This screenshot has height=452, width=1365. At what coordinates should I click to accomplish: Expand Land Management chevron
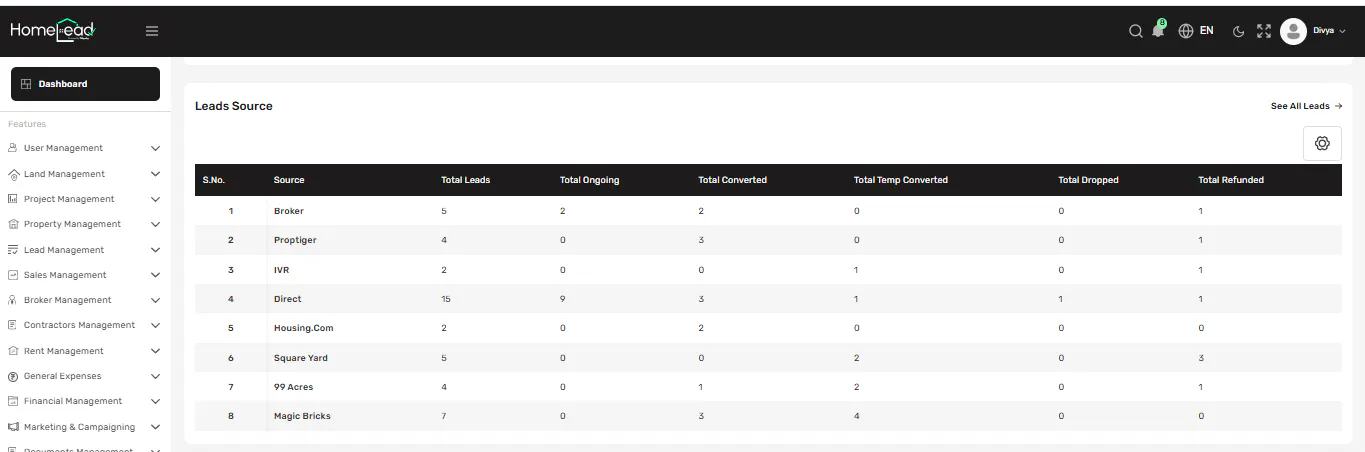click(x=155, y=174)
